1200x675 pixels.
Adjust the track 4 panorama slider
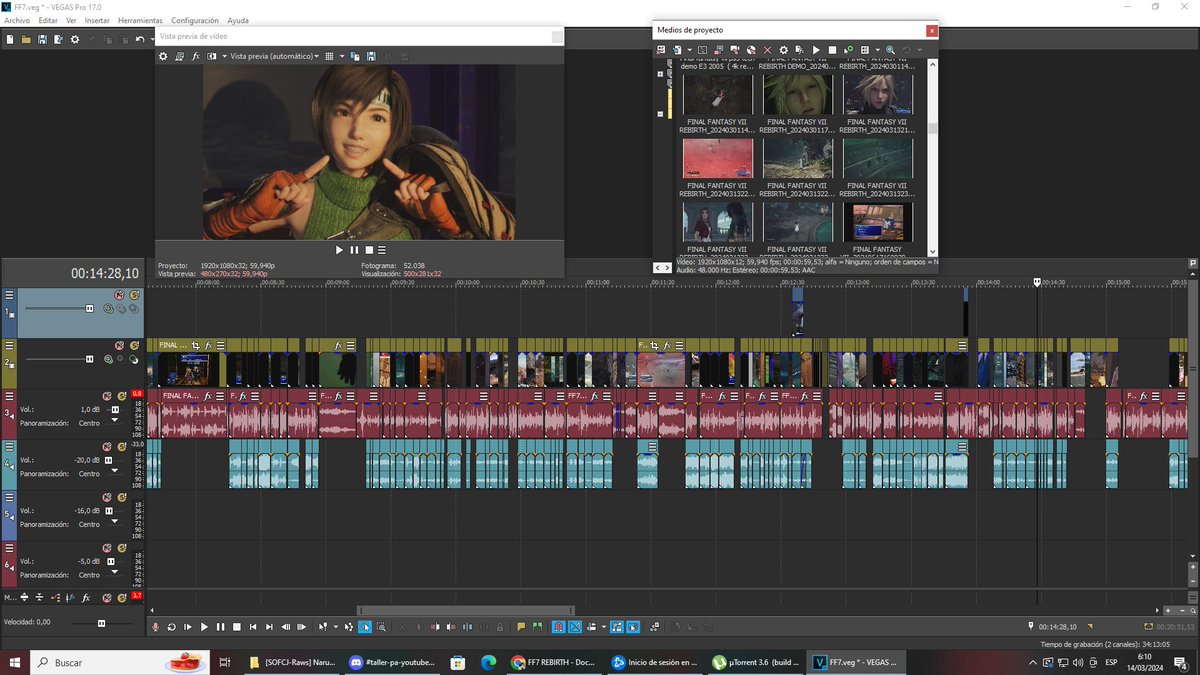coord(114,471)
